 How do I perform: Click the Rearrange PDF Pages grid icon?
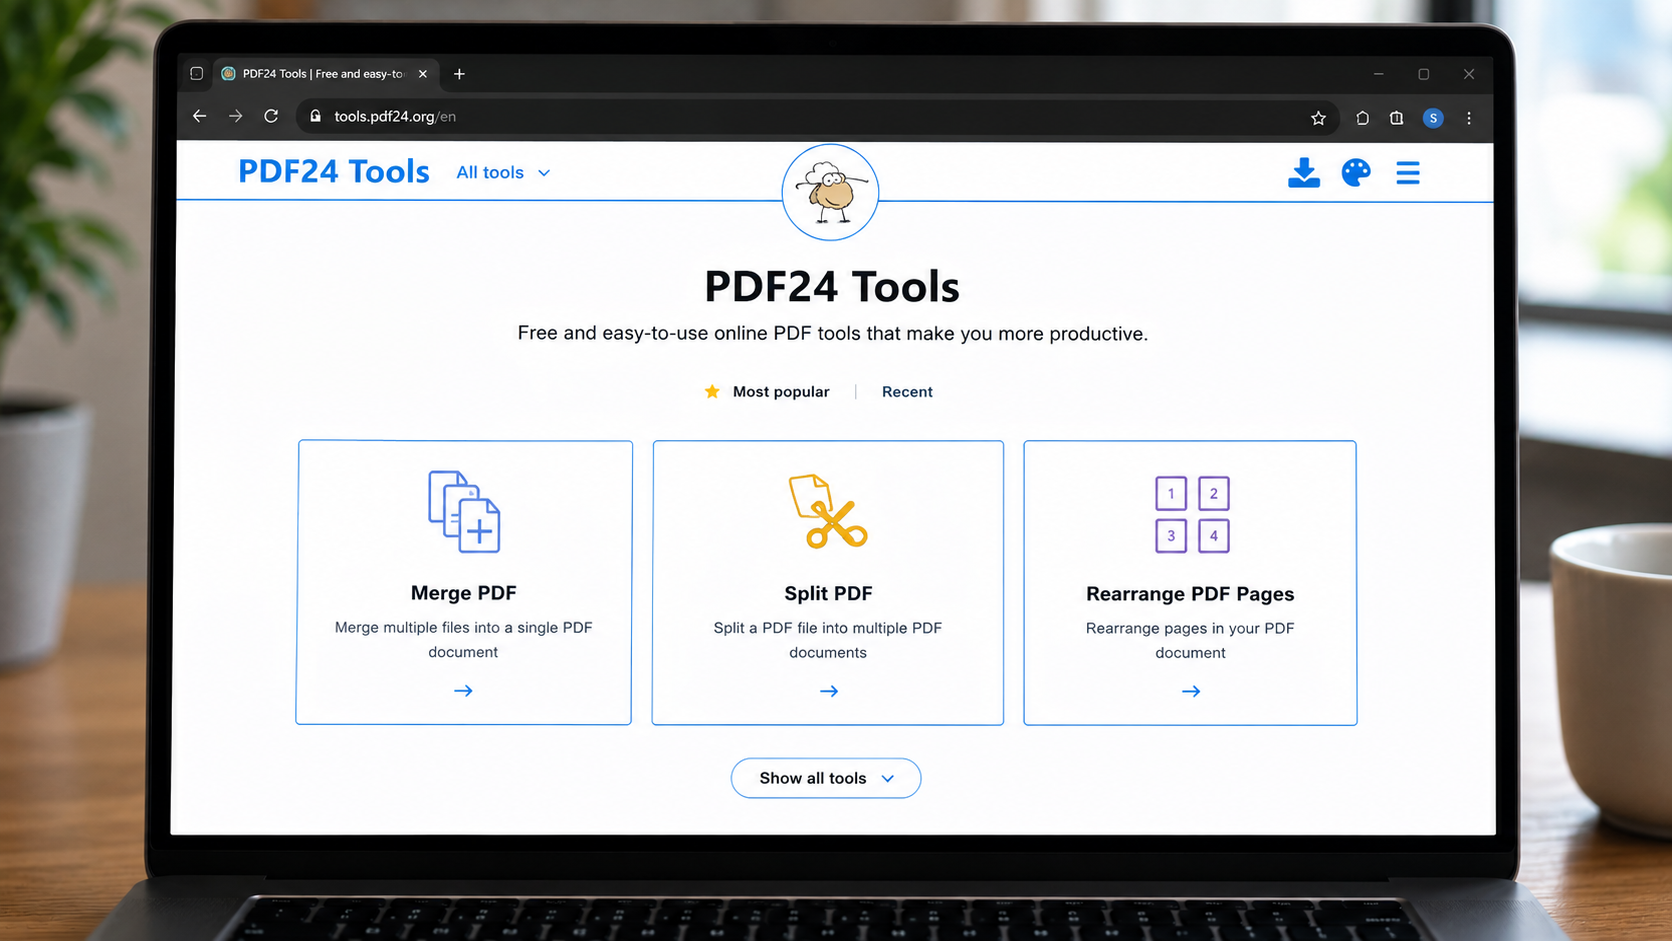coord(1192,514)
